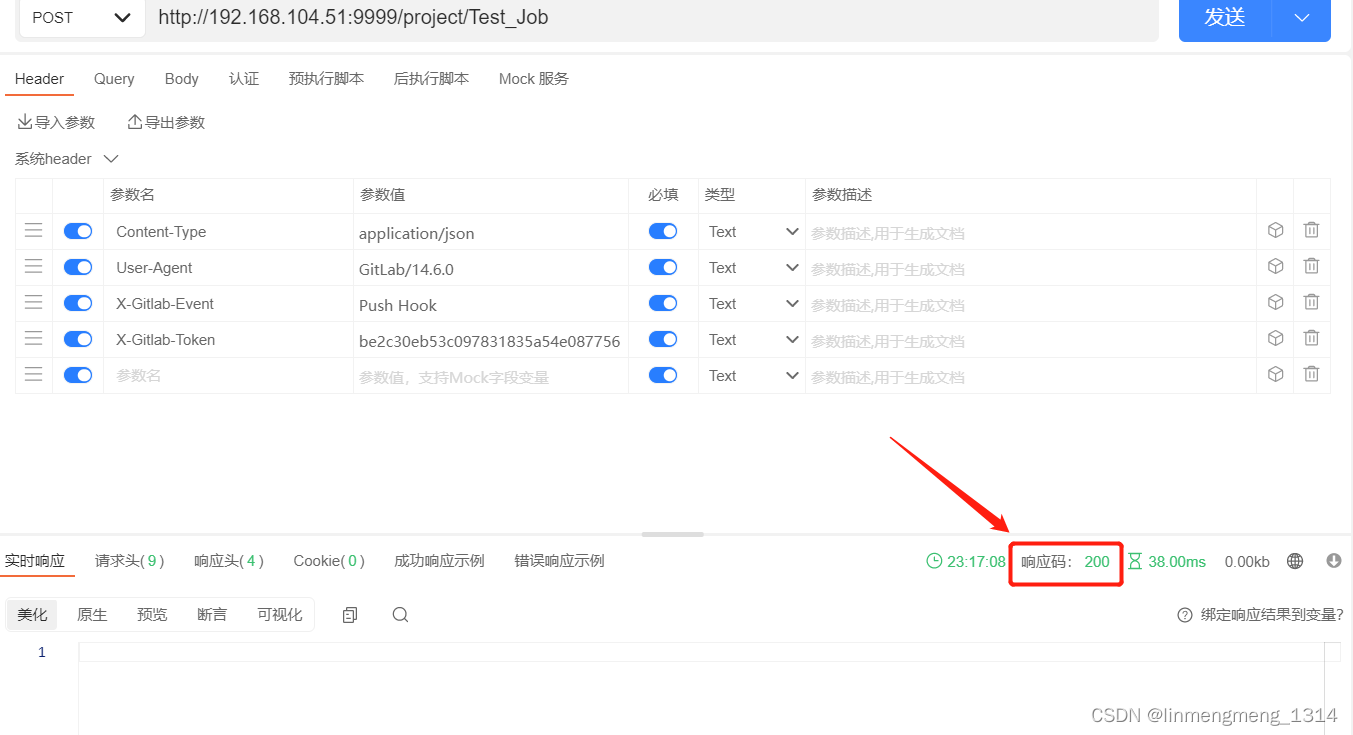Click the drag handle of the X-Gitlab-Token row
Viewport: 1353px width, 735px height.
point(33,339)
